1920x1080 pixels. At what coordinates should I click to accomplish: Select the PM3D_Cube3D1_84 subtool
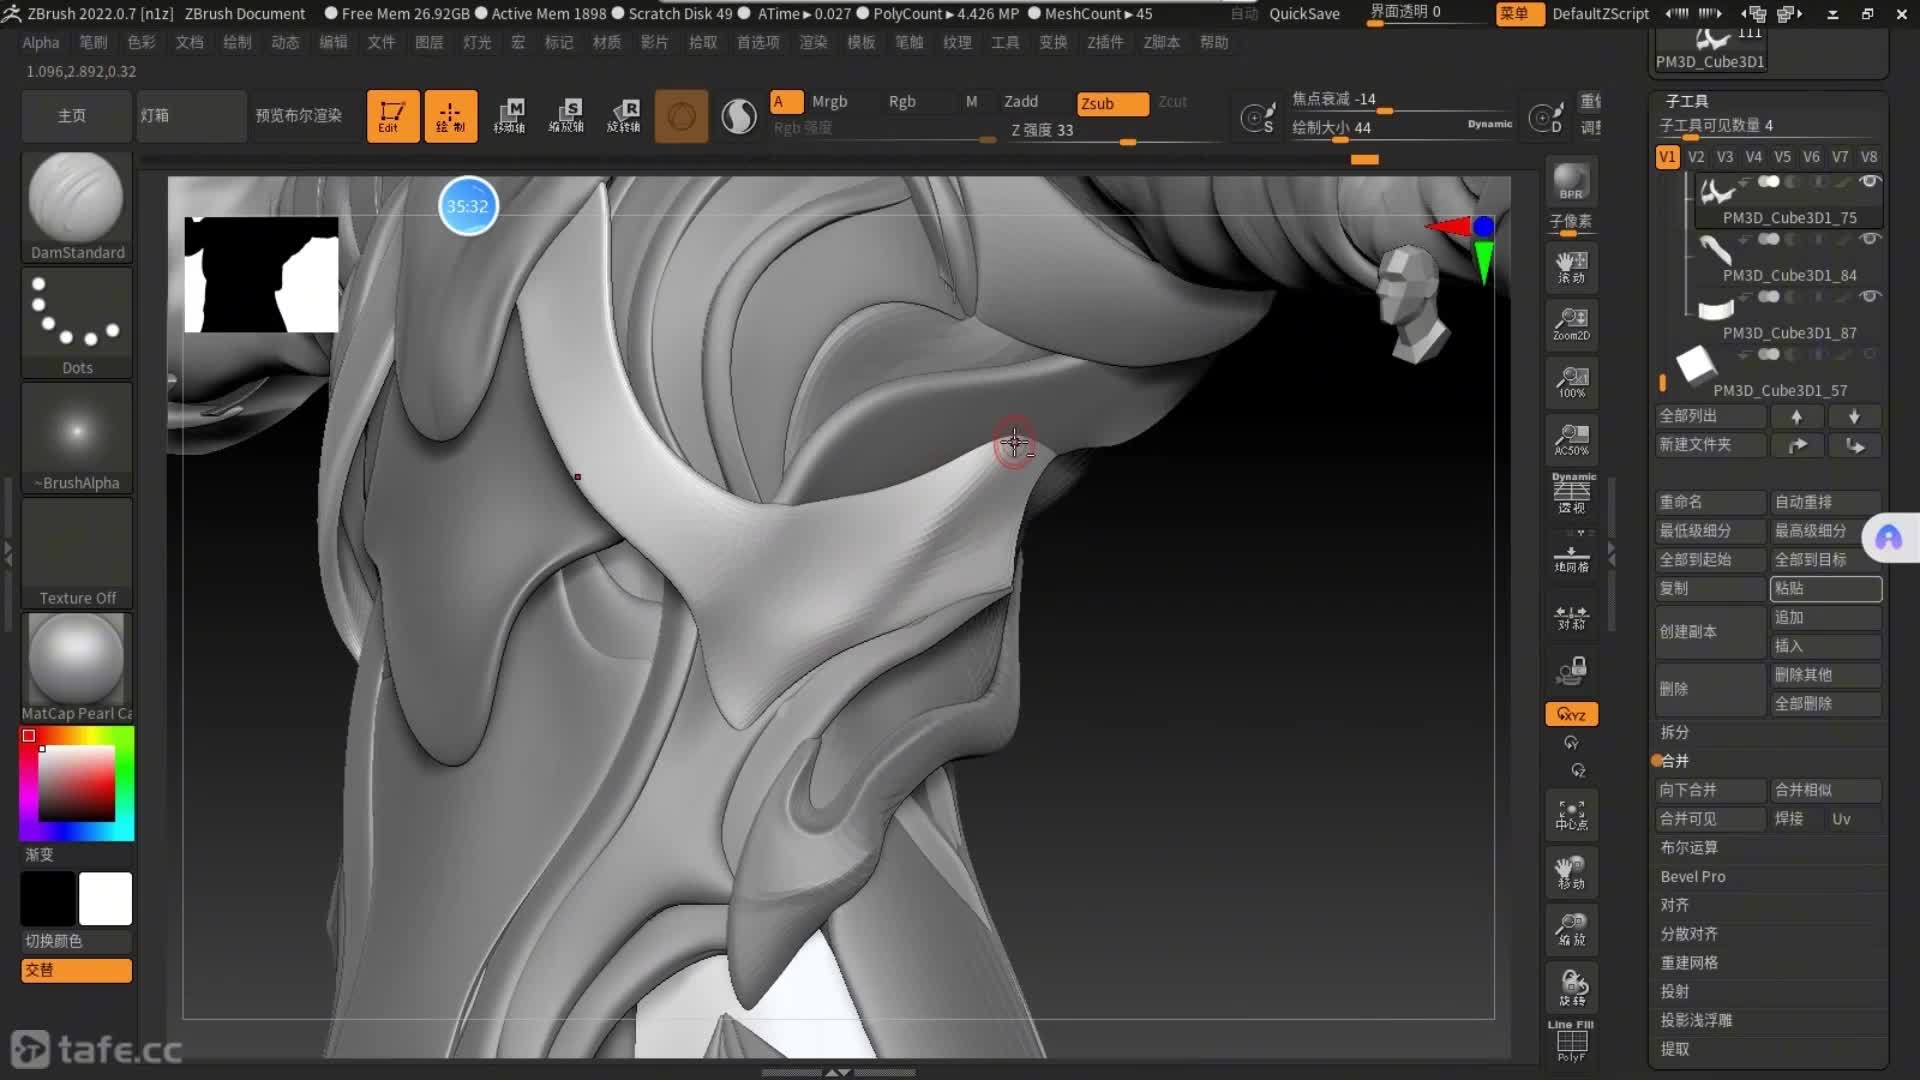point(1788,274)
